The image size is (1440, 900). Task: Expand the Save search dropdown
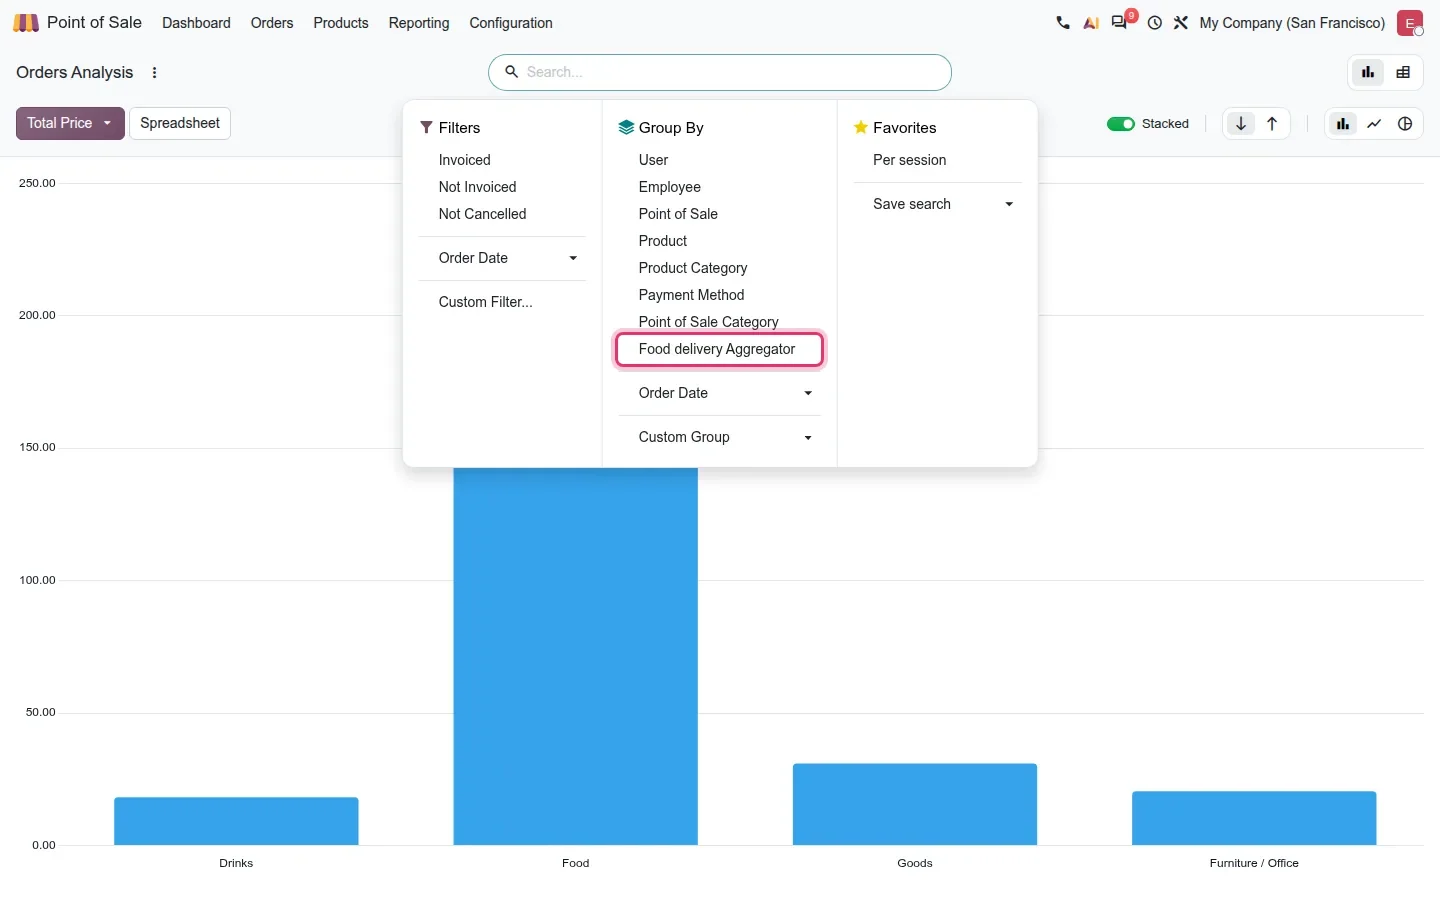(x=937, y=204)
